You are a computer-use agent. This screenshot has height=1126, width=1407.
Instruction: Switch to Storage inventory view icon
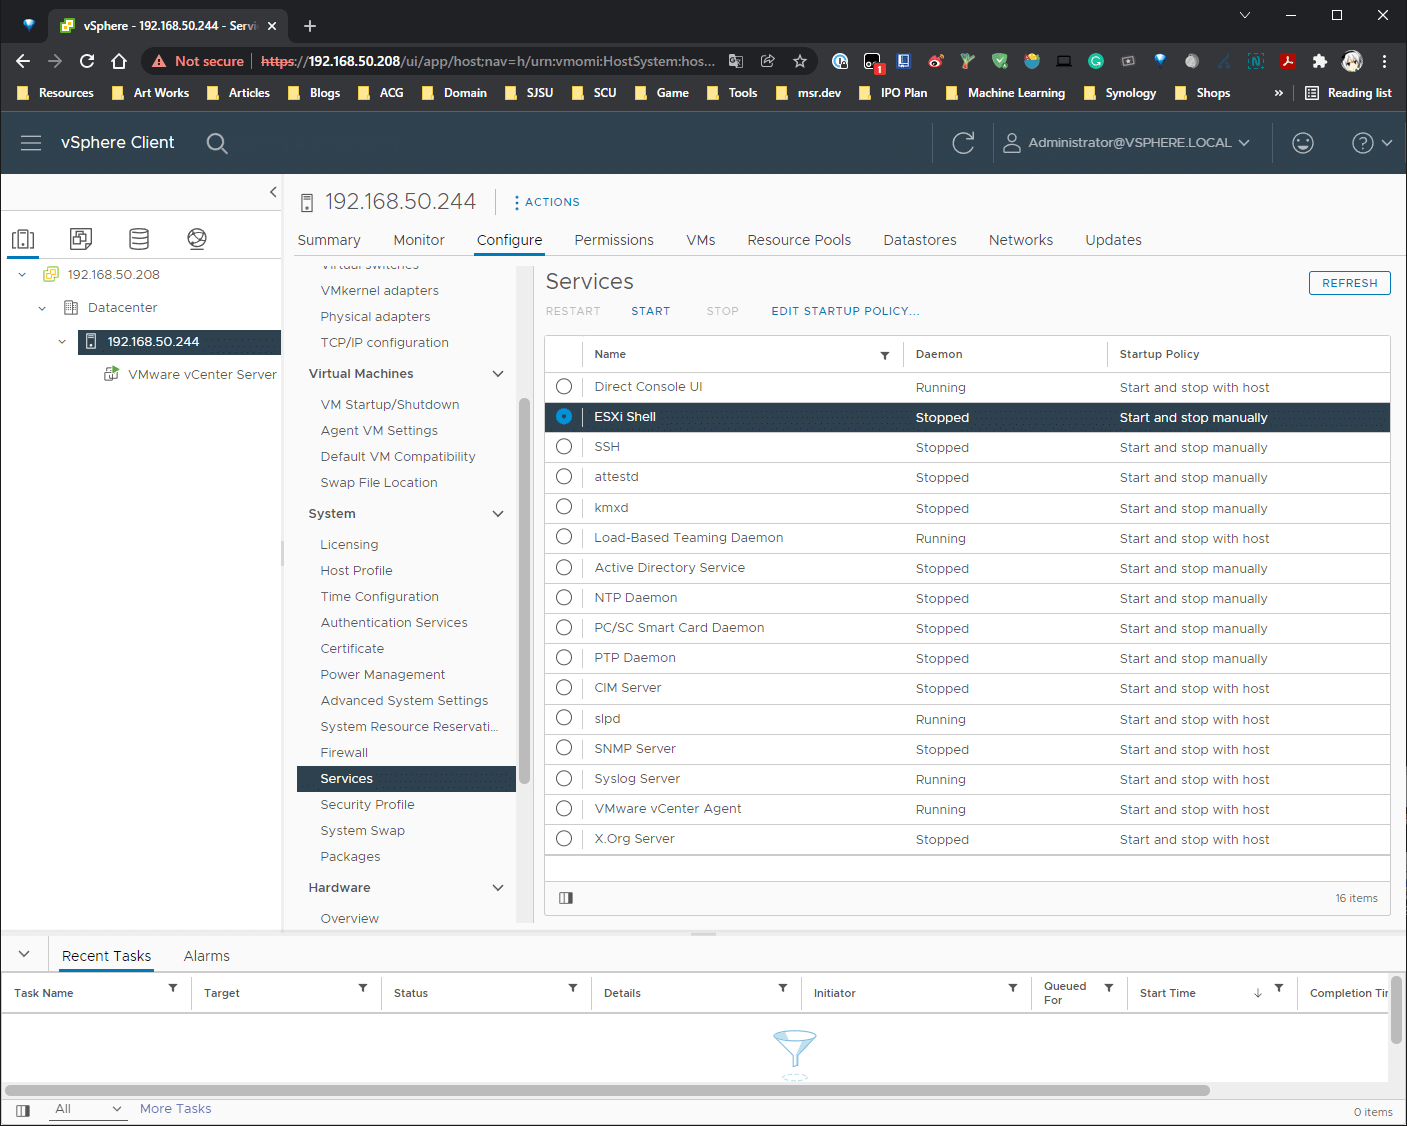tap(139, 239)
